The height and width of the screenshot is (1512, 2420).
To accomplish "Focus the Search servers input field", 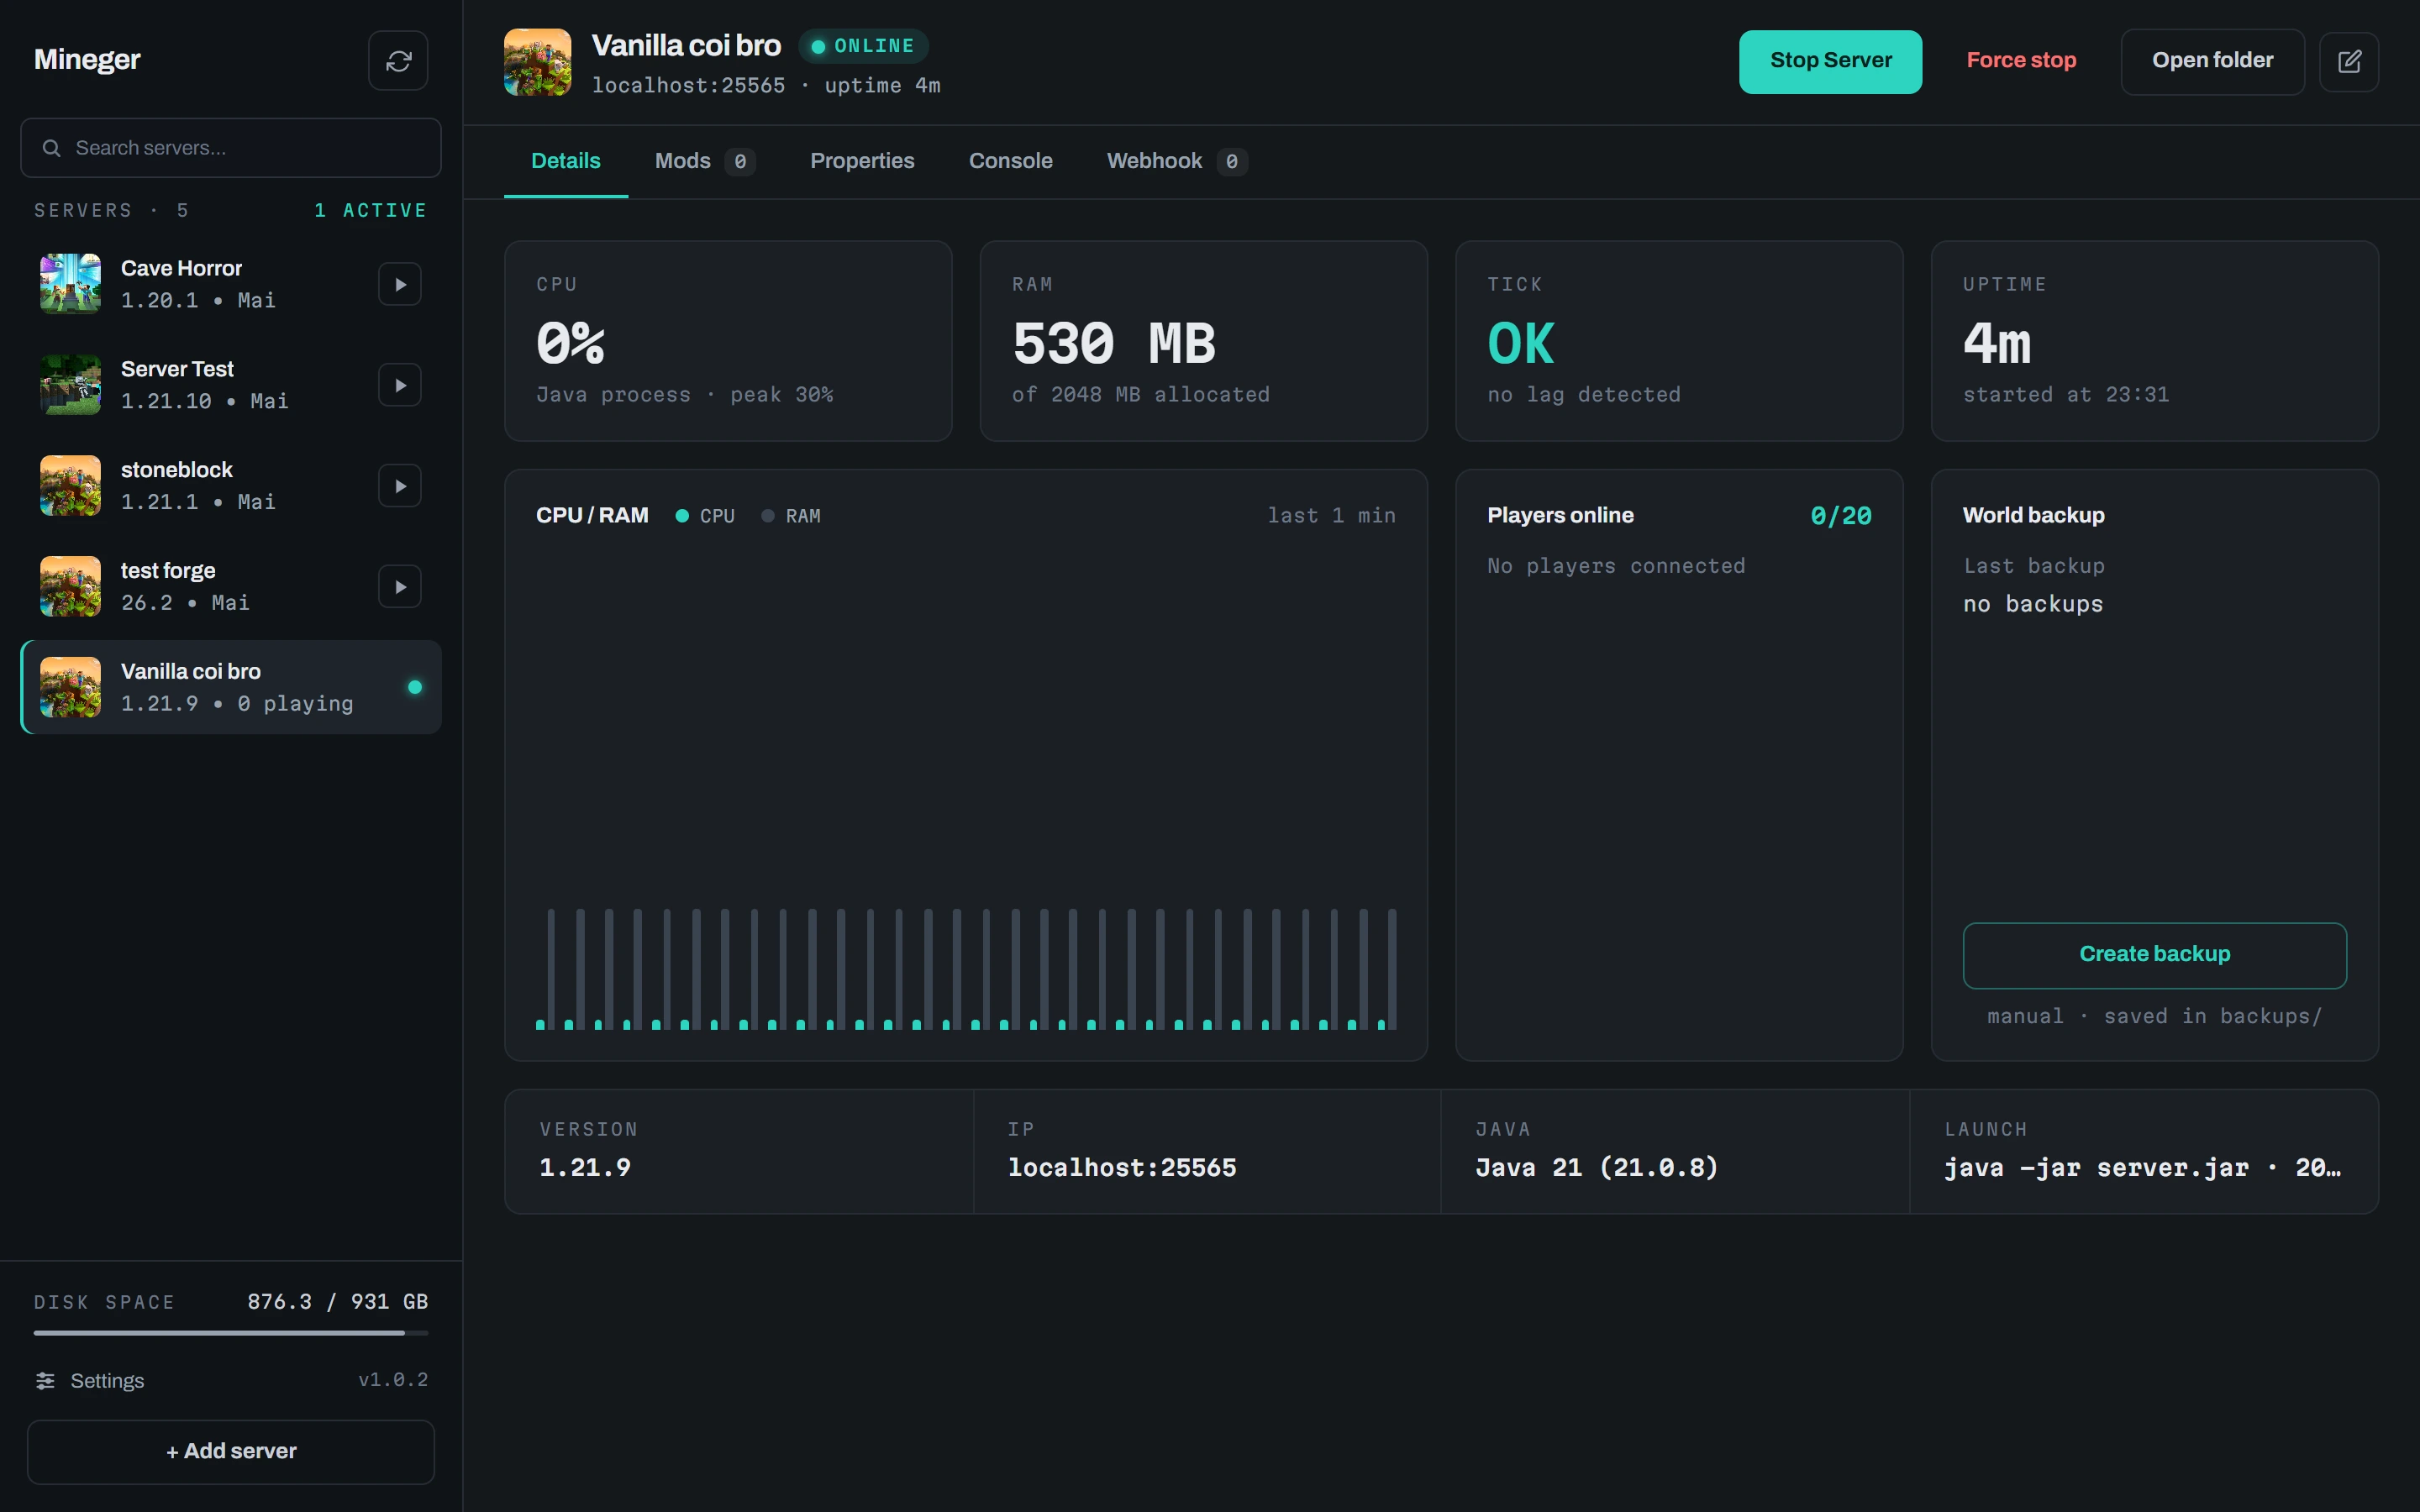I will 231,148.
